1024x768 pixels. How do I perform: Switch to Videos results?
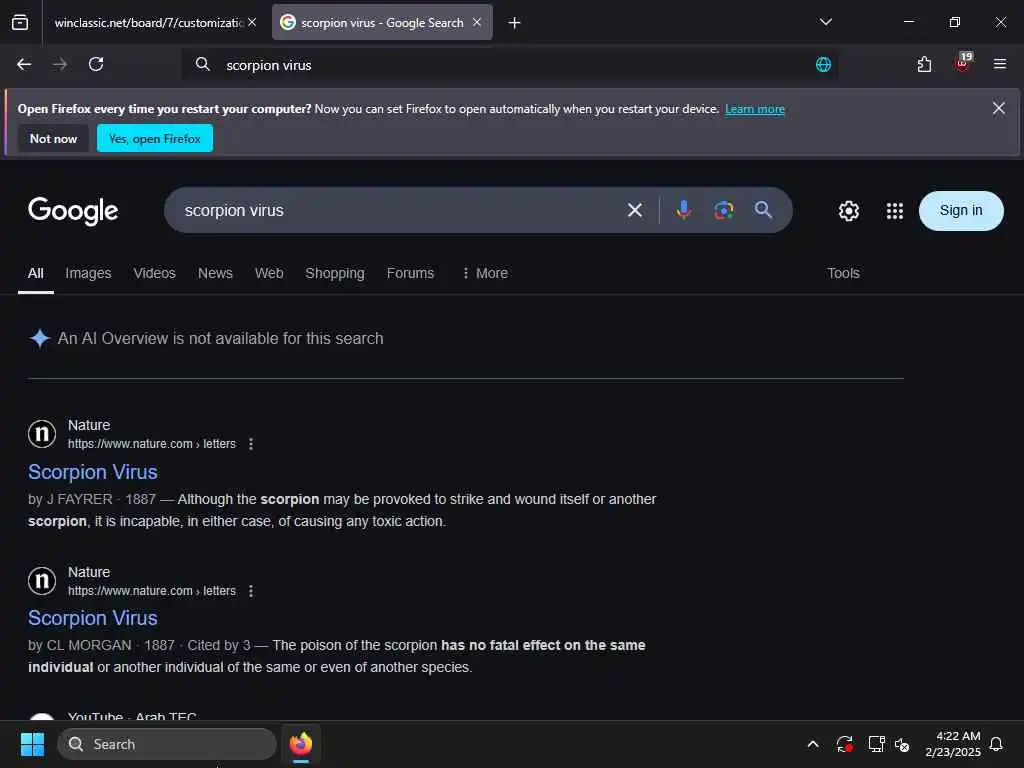(154, 273)
